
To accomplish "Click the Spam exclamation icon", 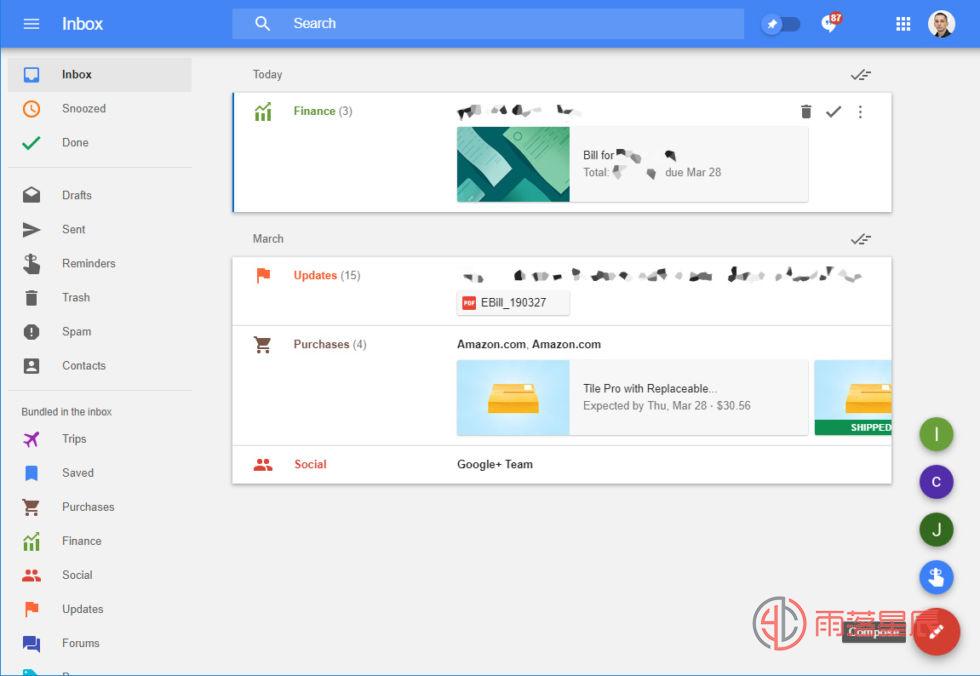I will click(x=31, y=332).
